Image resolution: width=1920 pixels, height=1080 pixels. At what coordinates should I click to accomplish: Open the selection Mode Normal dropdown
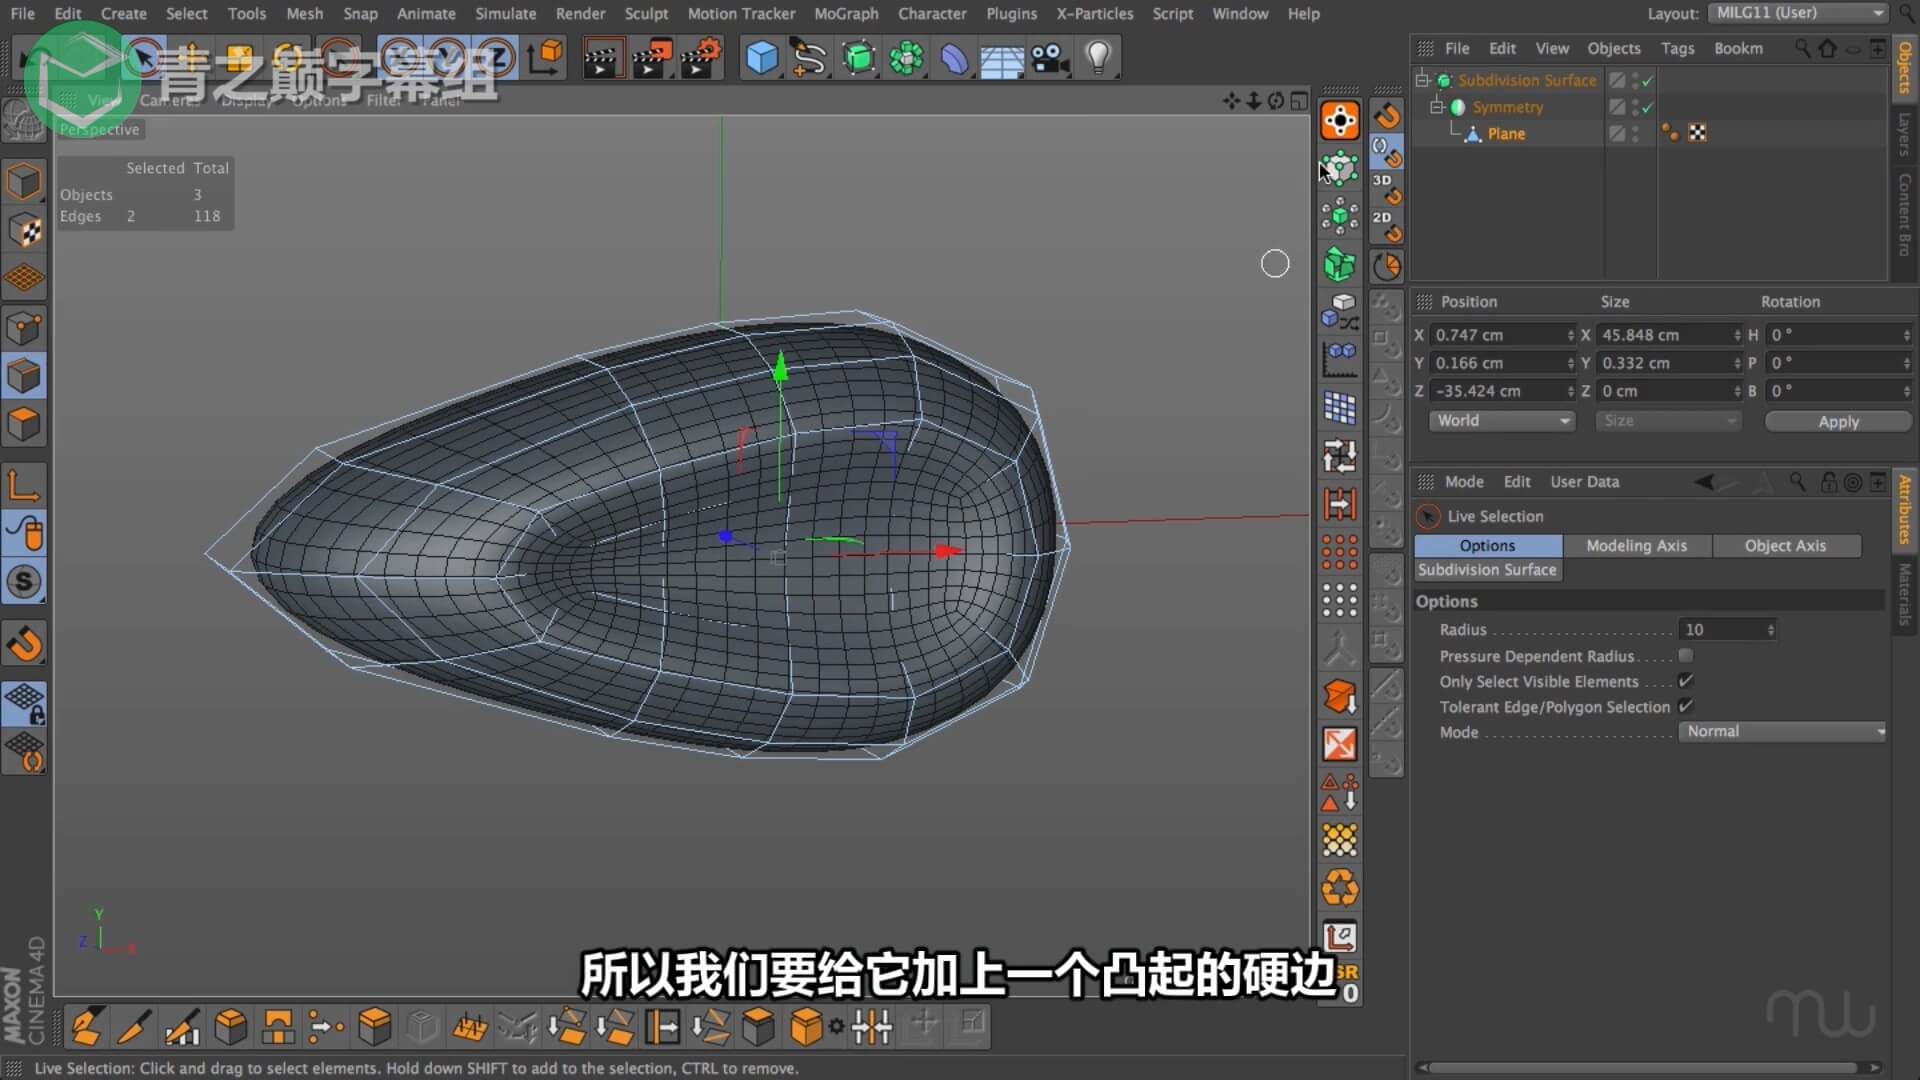1783,732
